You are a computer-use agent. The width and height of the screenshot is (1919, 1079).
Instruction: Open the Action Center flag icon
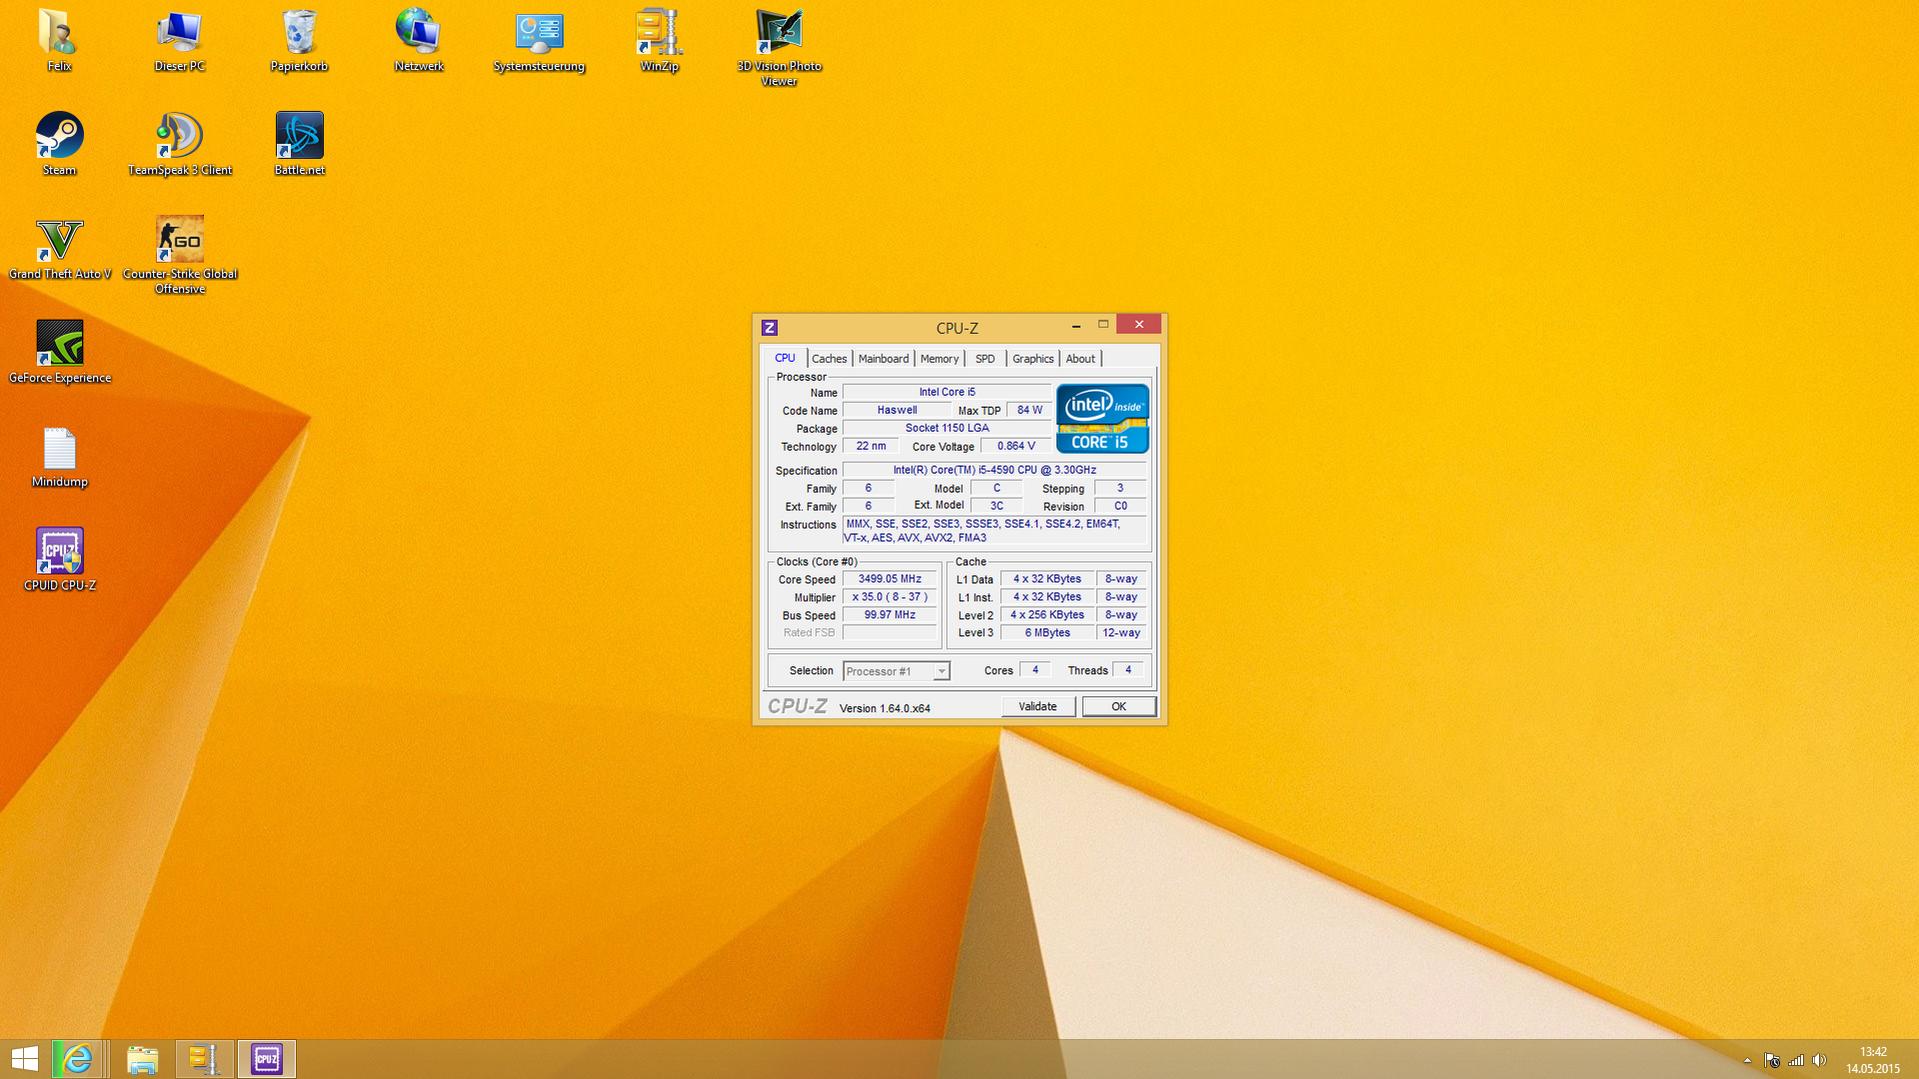[1771, 1060]
